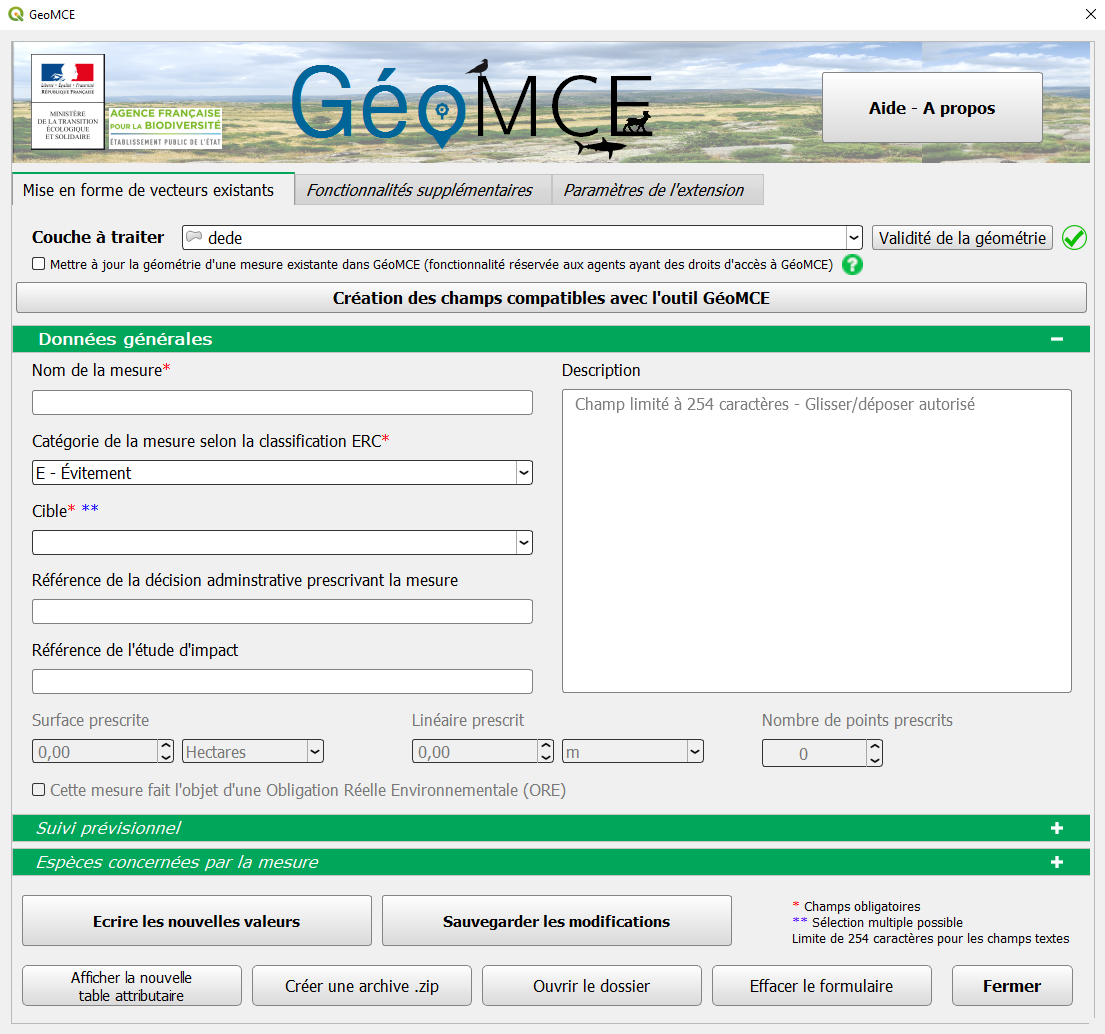Click the green geometry validity checkmark icon
The height and width of the screenshot is (1034, 1105).
click(x=1074, y=238)
